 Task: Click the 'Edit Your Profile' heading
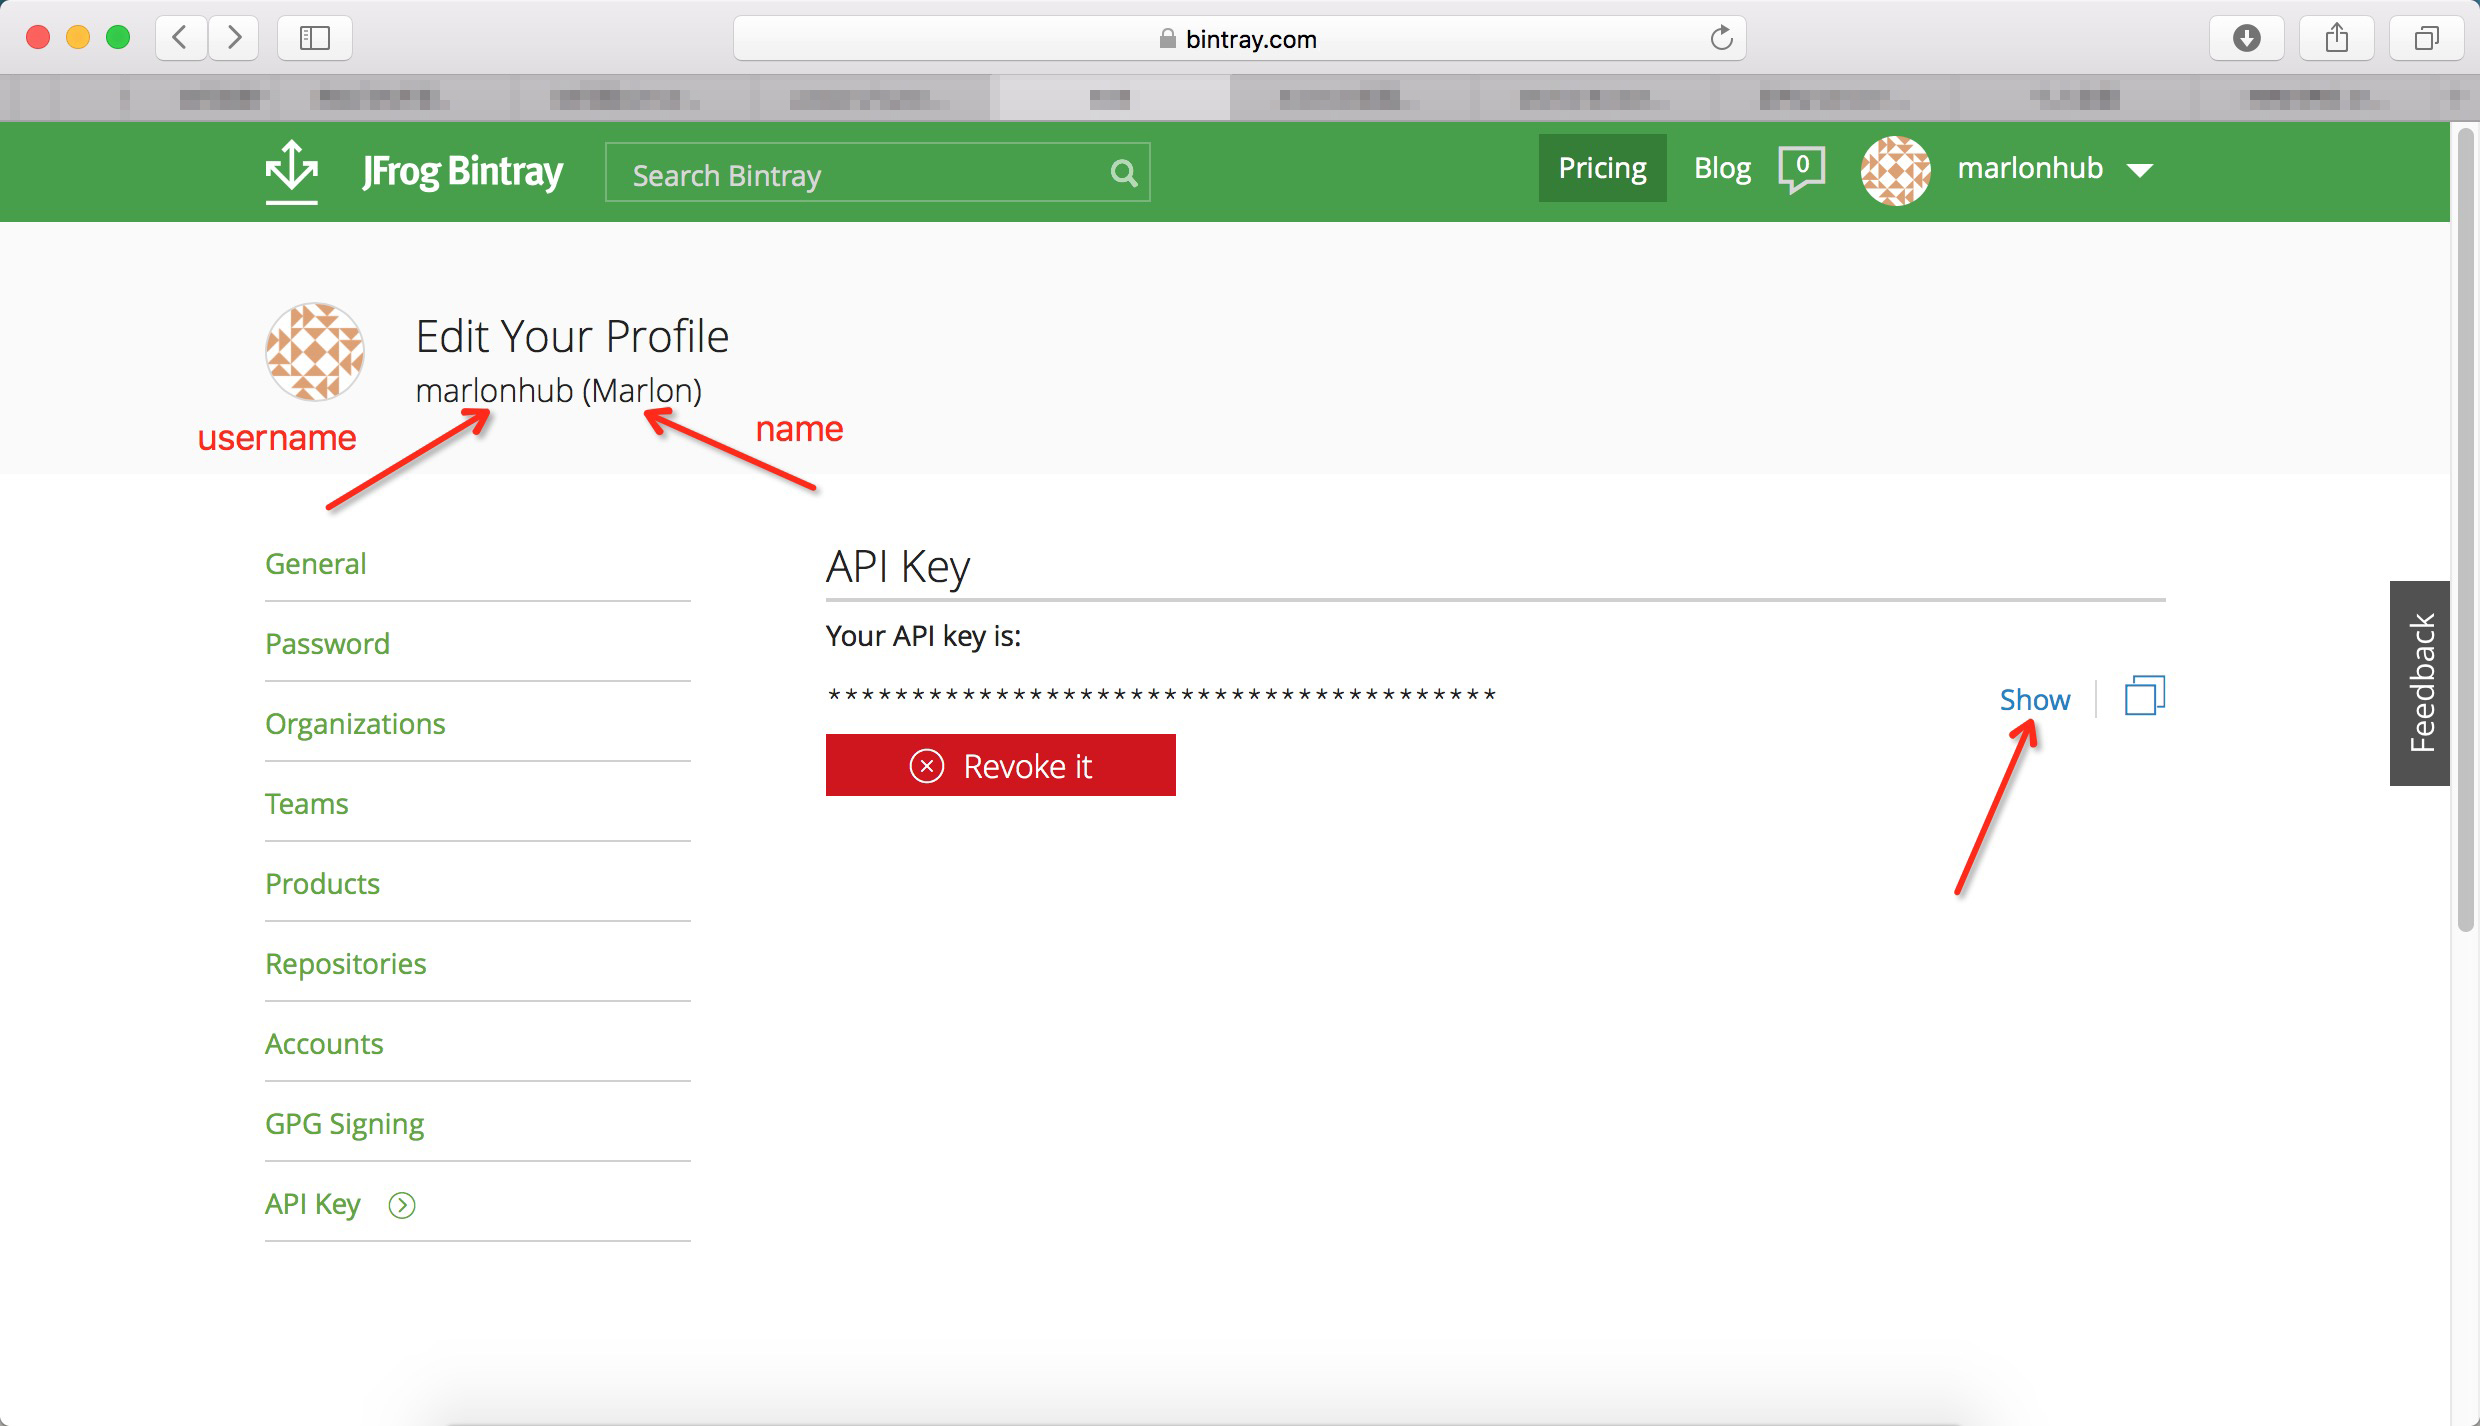572,336
